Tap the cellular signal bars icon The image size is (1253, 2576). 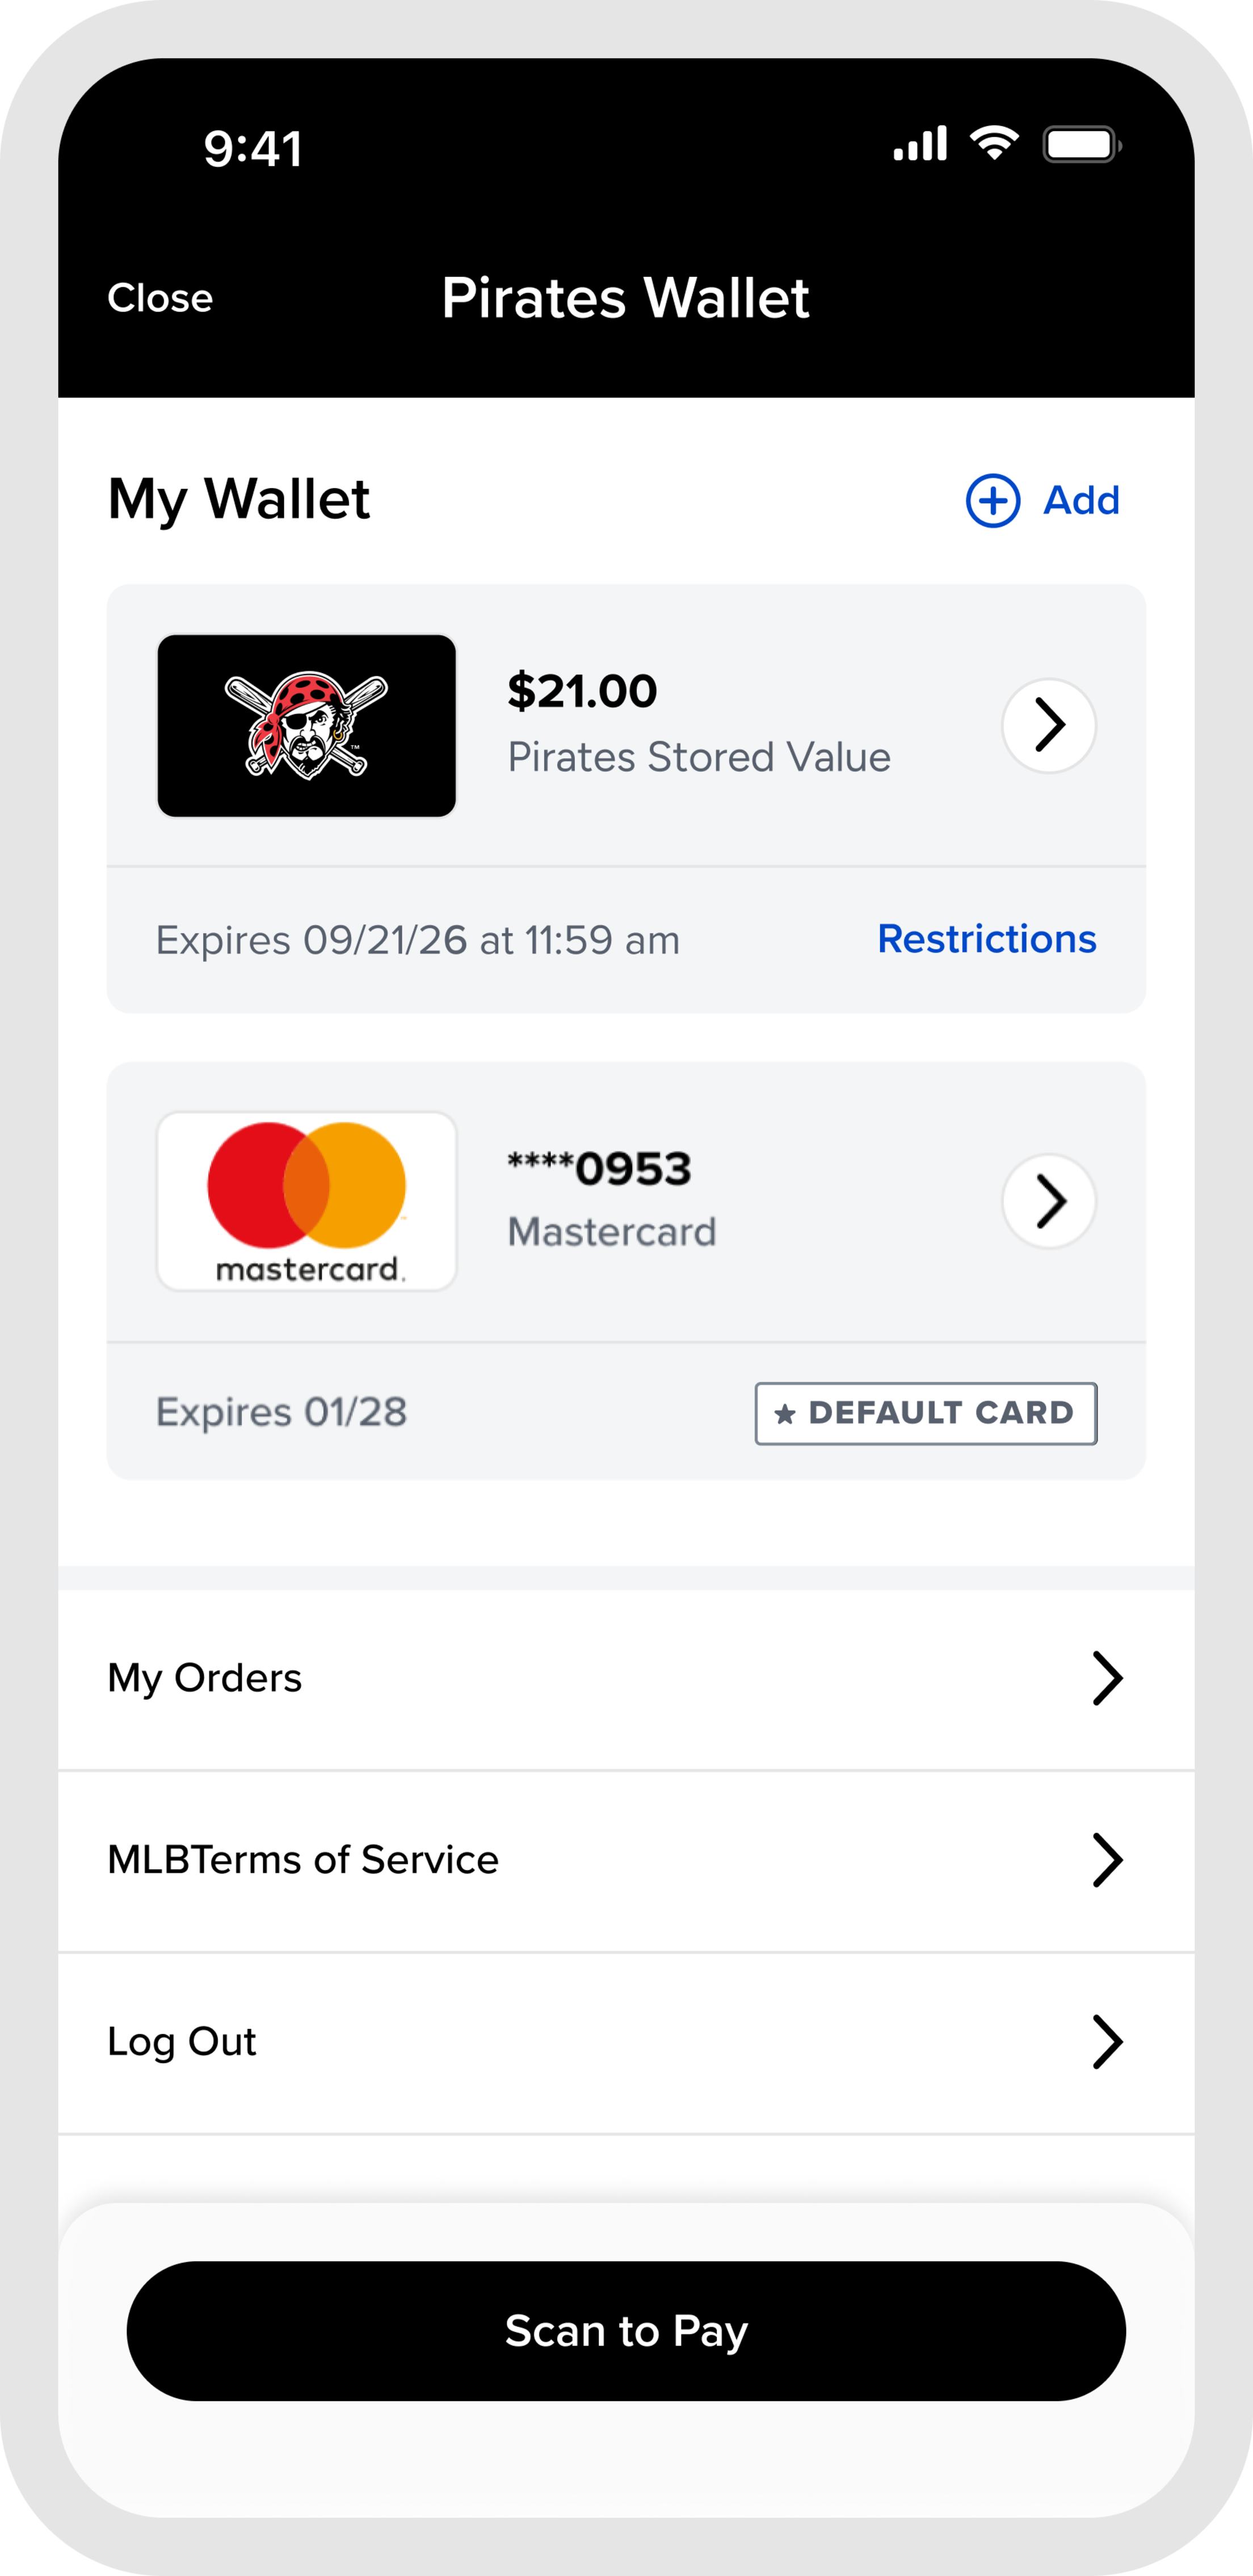pos(920,145)
